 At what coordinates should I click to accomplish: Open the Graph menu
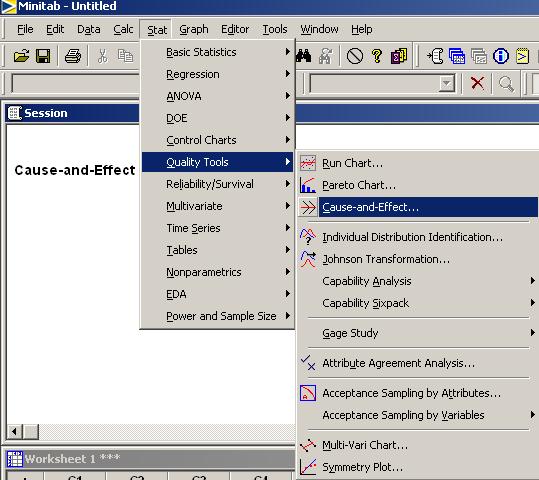click(x=194, y=30)
